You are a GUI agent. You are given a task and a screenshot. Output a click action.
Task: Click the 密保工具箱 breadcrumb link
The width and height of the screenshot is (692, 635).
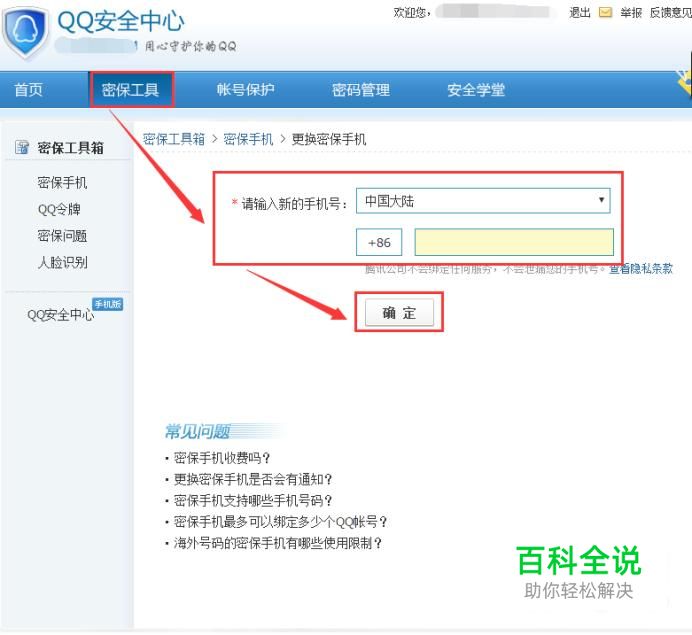174,139
